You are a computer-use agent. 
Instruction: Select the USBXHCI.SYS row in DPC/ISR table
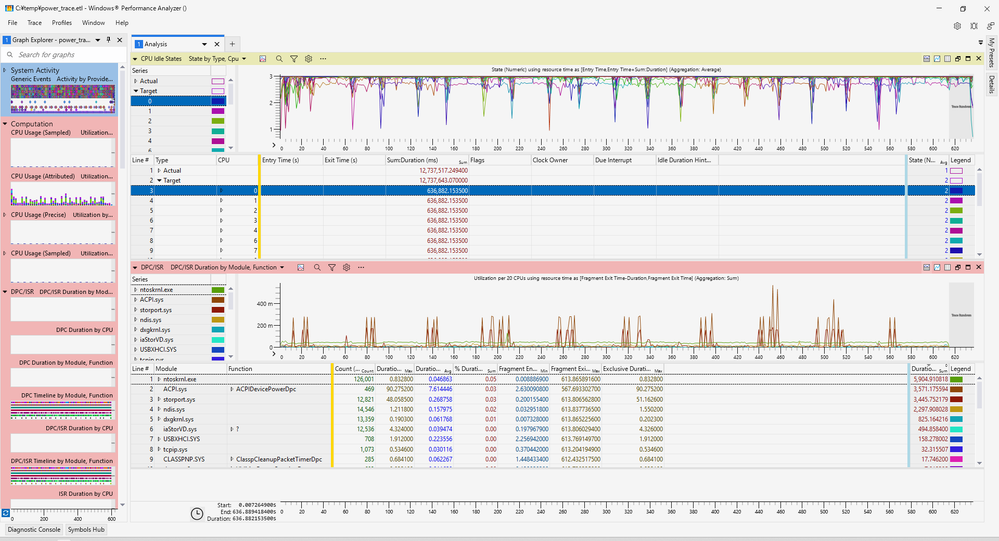[x=553, y=439]
